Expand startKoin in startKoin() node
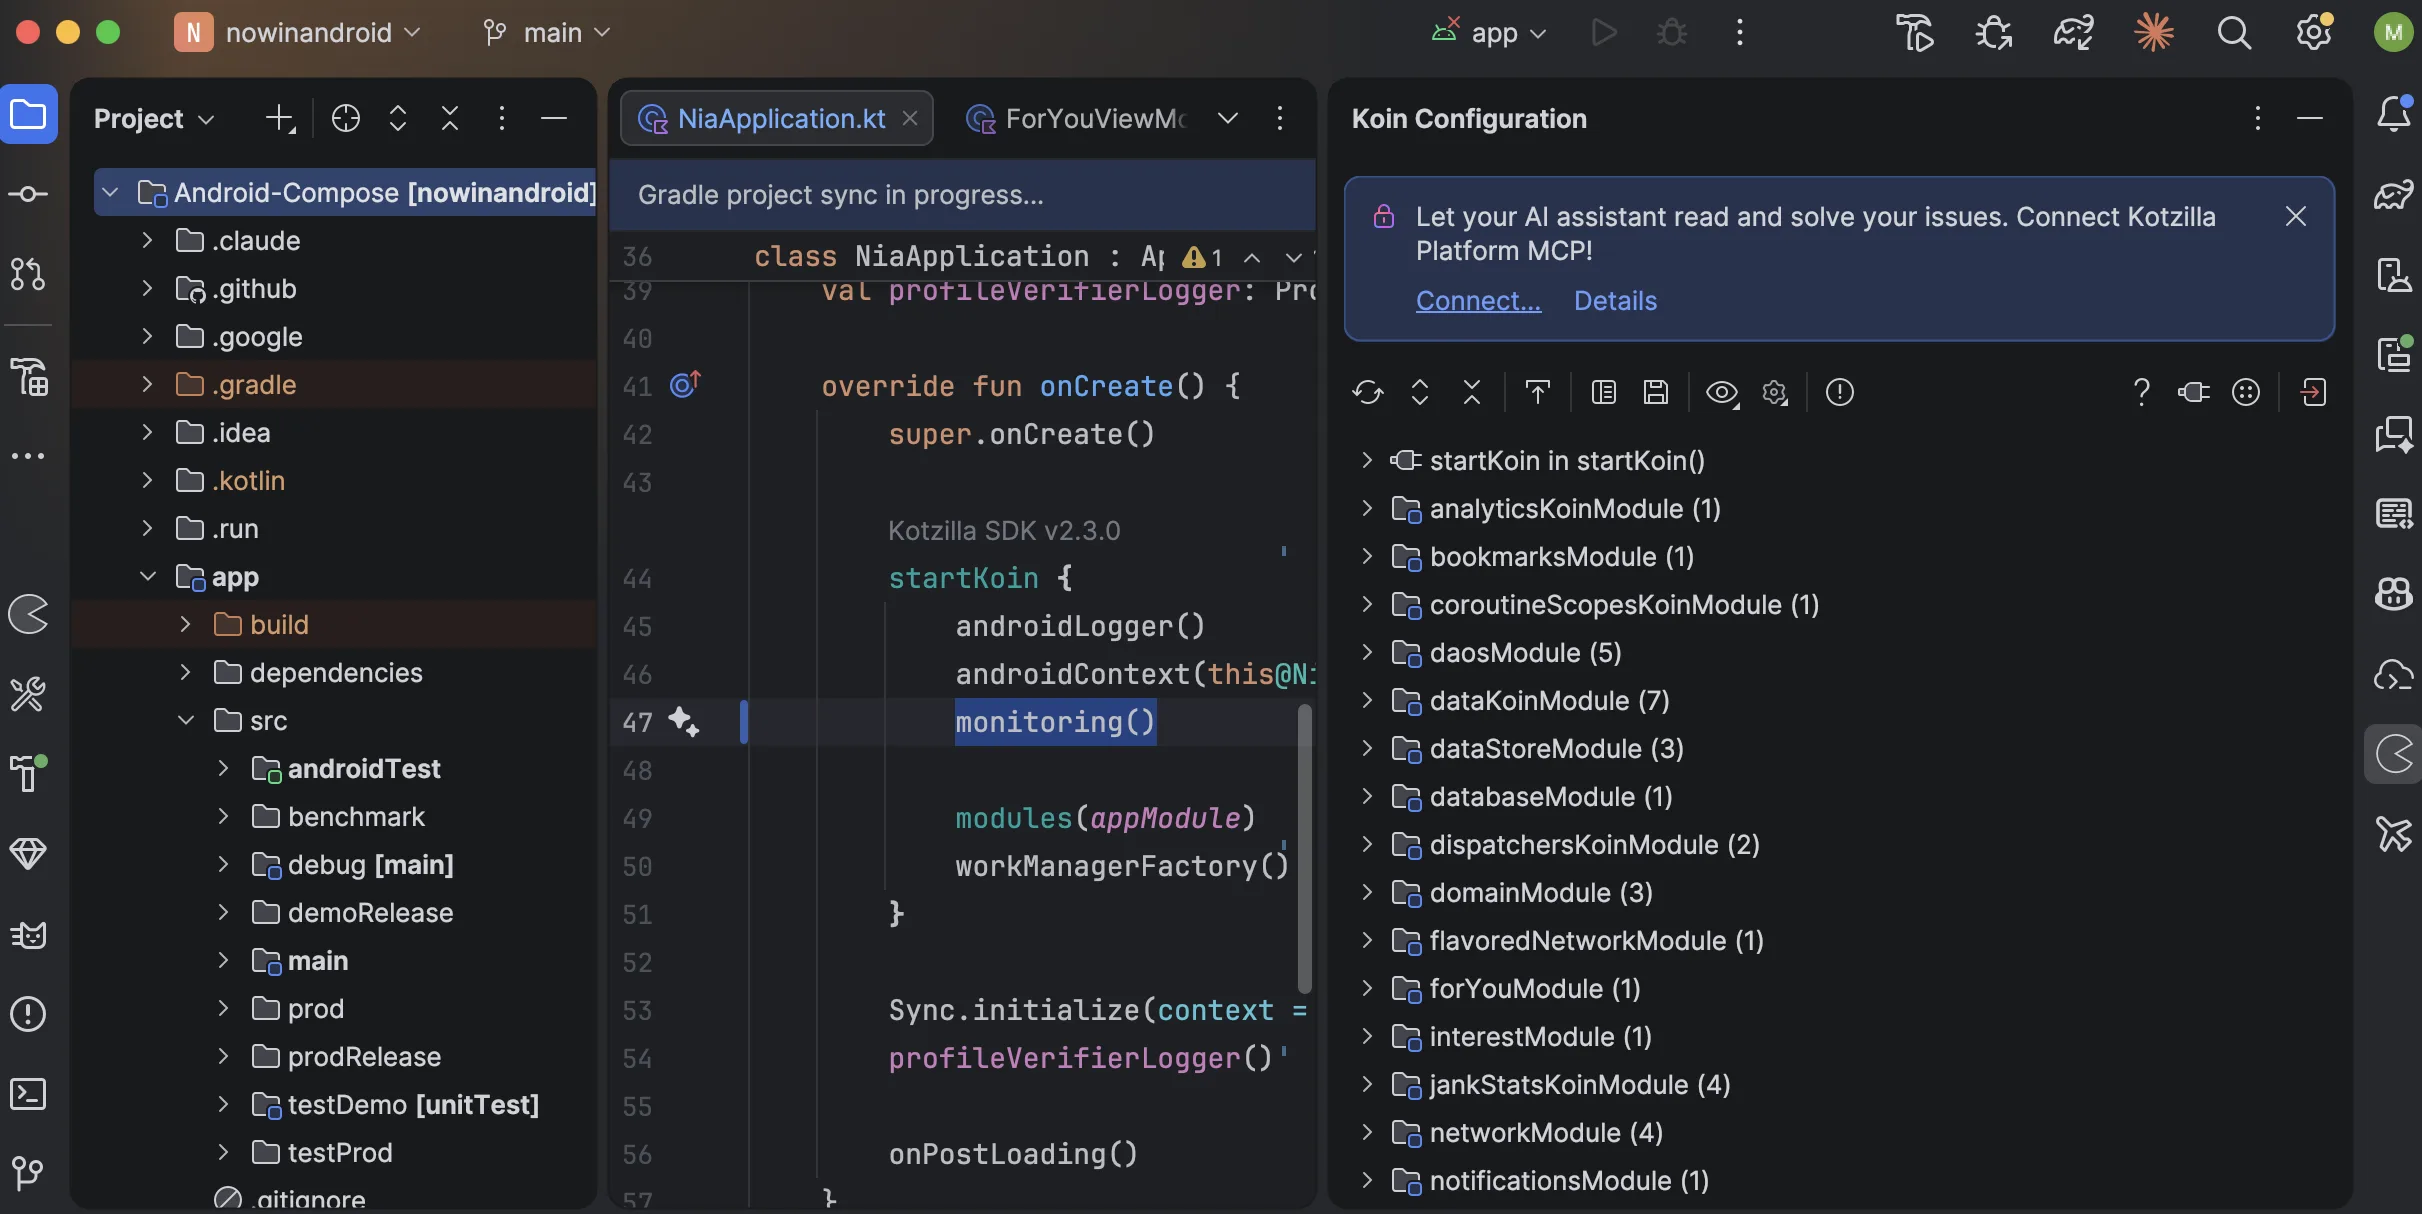The image size is (2422, 1214). pyautogui.click(x=1367, y=460)
